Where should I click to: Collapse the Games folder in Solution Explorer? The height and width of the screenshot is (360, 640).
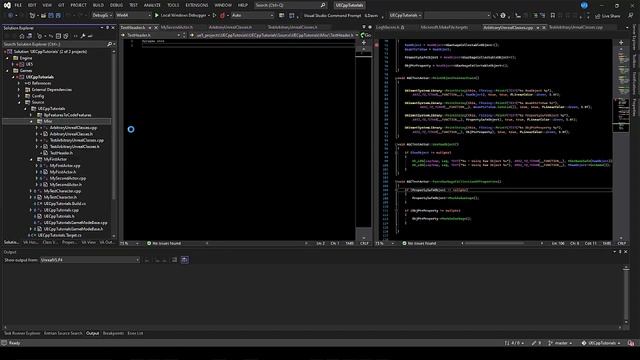pyautogui.click(x=7, y=71)
